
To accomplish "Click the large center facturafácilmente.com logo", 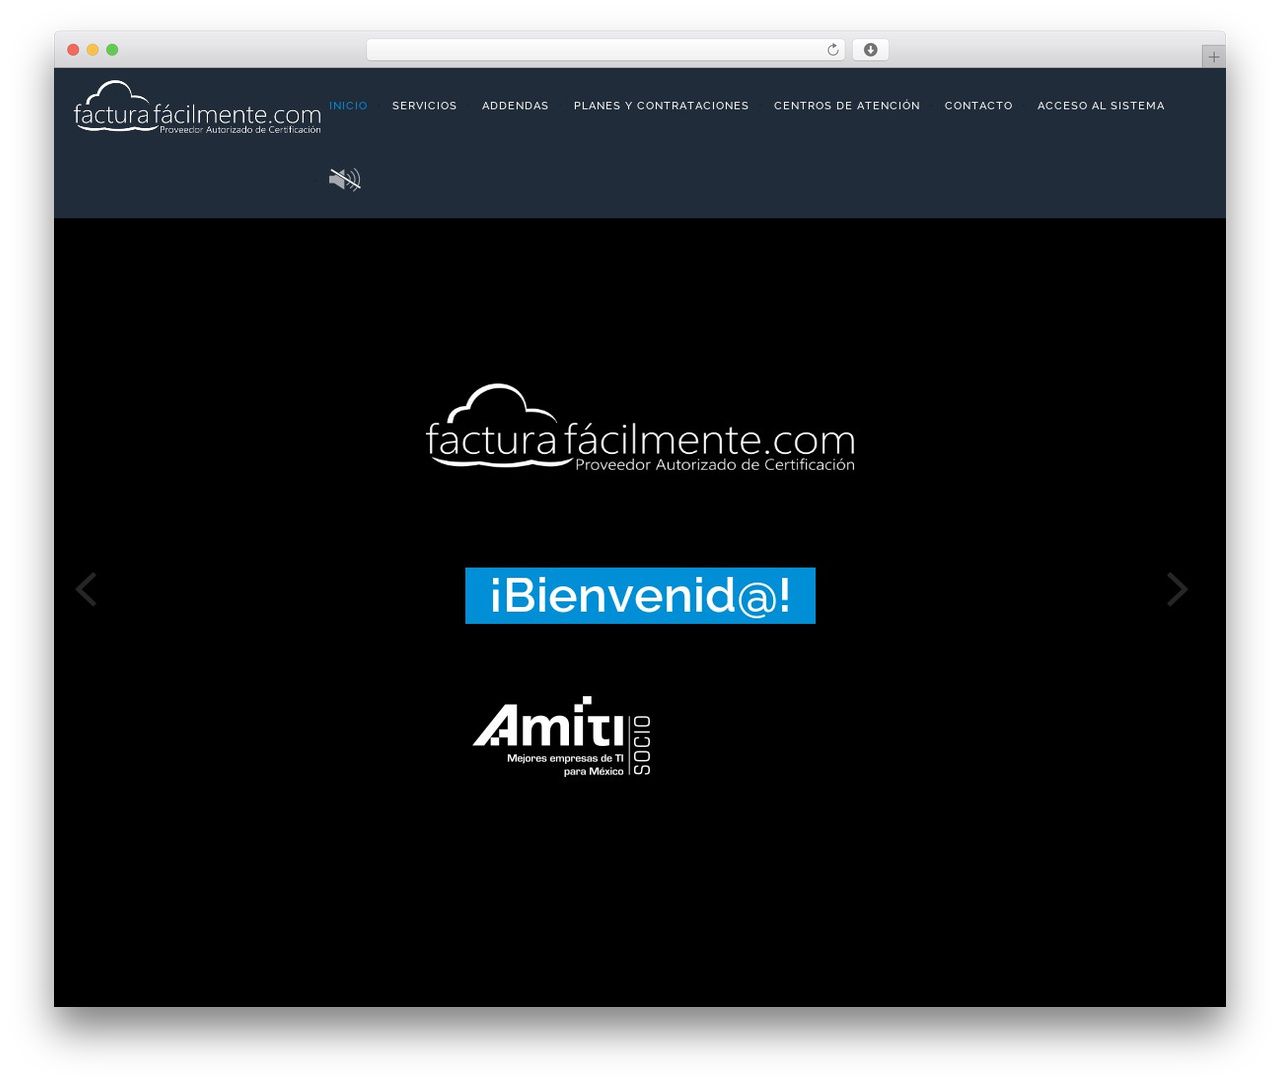I will [x=640, y=427].
